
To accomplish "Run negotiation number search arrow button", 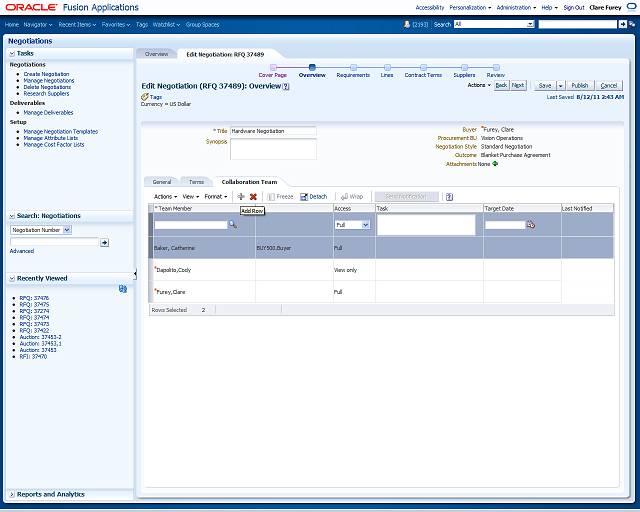I will (x=104, y=243).
